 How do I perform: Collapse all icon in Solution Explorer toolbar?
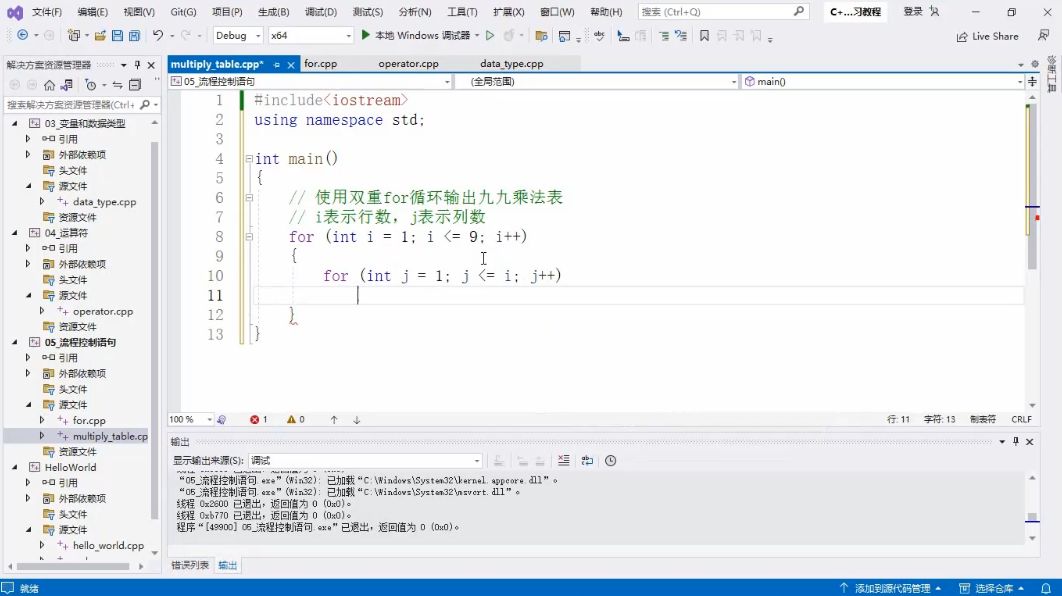pos(135,85)
